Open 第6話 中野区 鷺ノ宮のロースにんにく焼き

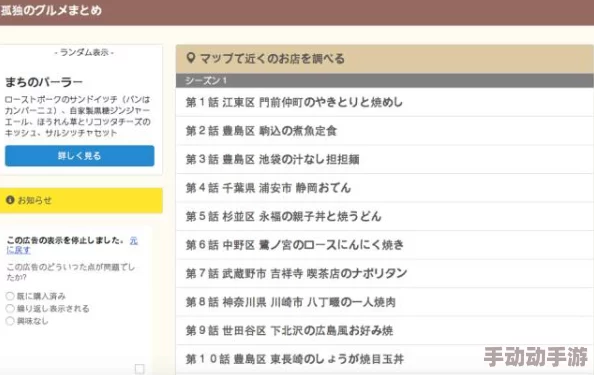click(385, 245)
